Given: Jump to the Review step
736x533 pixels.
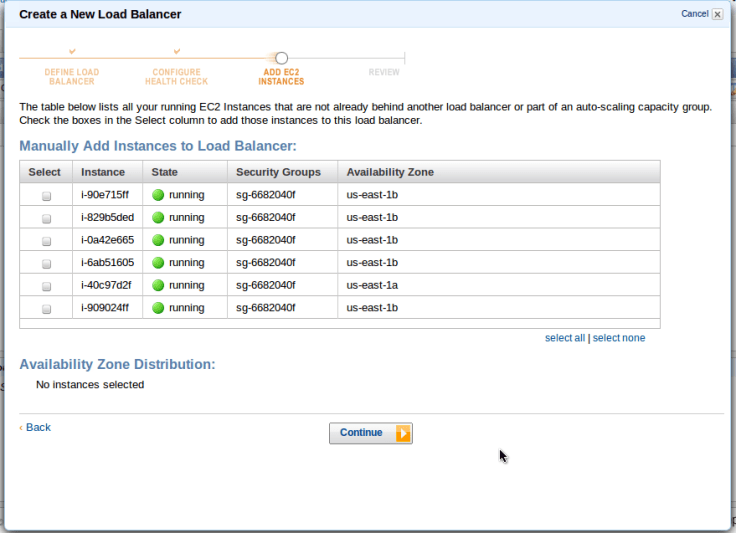Looking at the screenshot, I should [384, 72].
